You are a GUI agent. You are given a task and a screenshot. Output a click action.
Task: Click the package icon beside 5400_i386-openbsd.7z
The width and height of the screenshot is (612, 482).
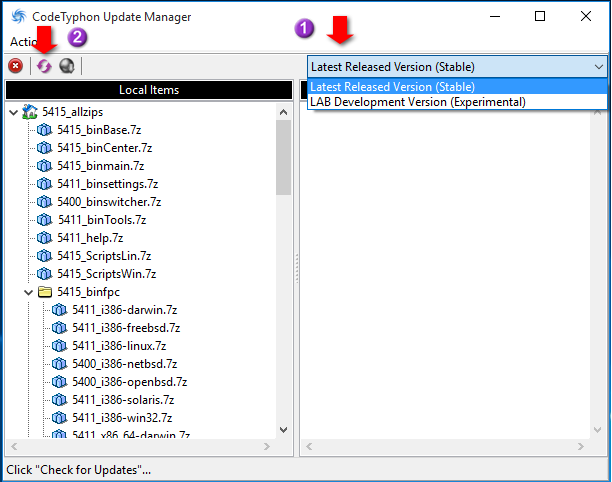(x=59, y=382)
